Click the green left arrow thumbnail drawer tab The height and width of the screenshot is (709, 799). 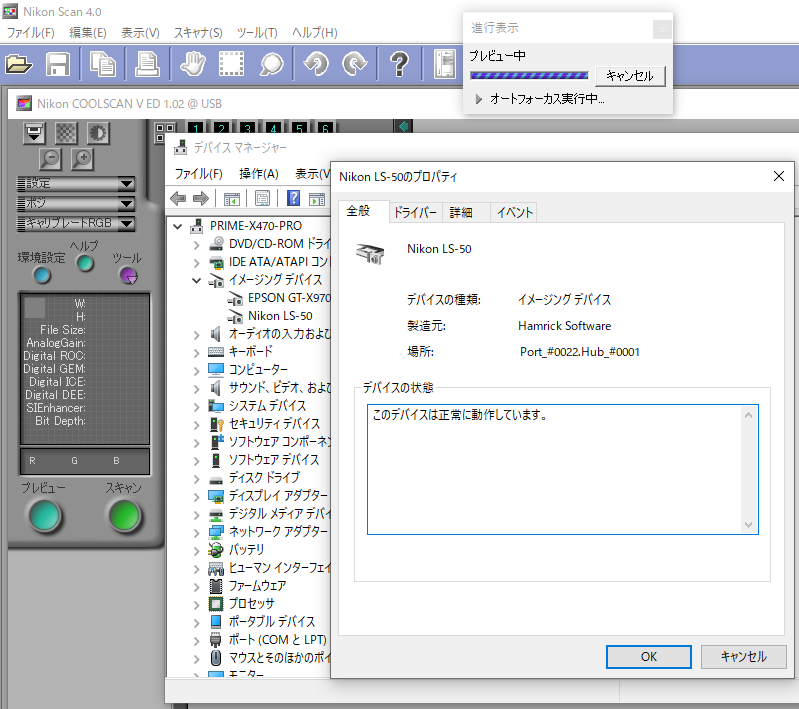[404, 126]
